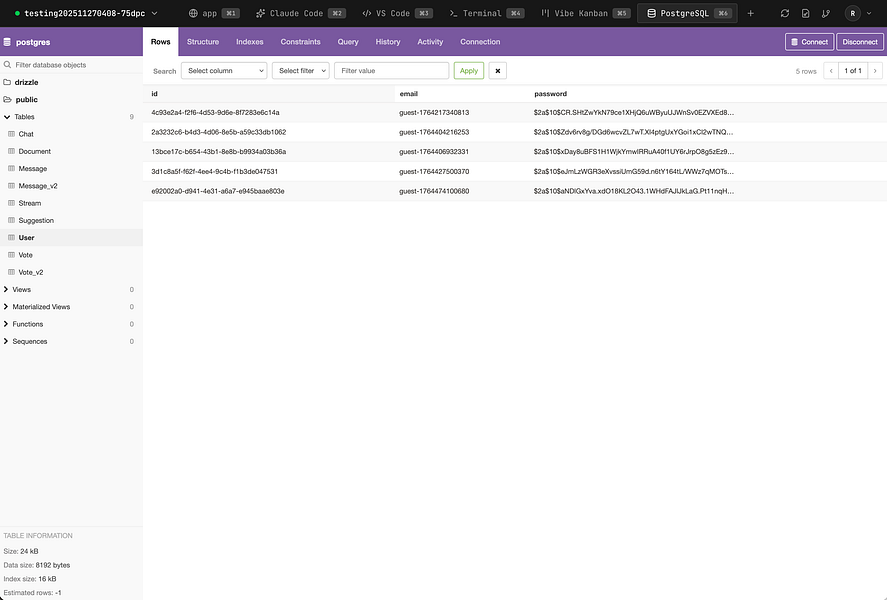Click the Stream table icon
887x600 pixels.
pos(11,203)
